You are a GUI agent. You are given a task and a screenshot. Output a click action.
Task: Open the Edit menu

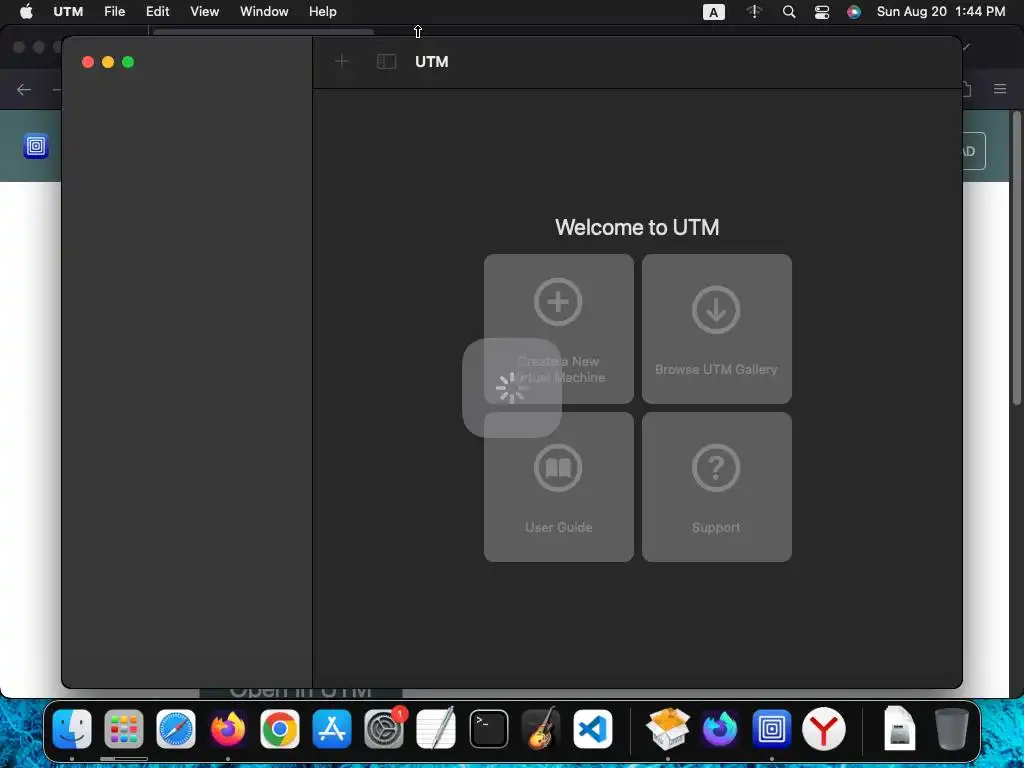click(x=157, y=12)
